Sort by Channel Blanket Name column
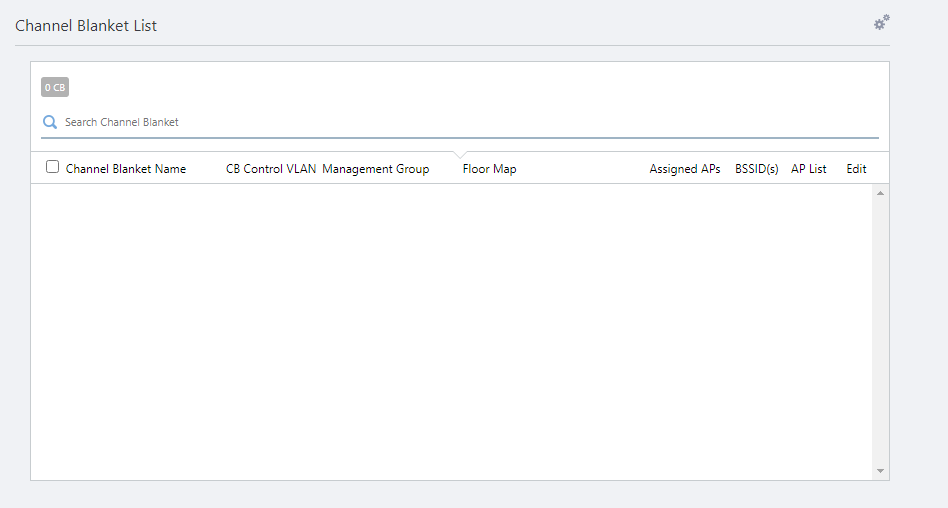 [x=126, y=169]
